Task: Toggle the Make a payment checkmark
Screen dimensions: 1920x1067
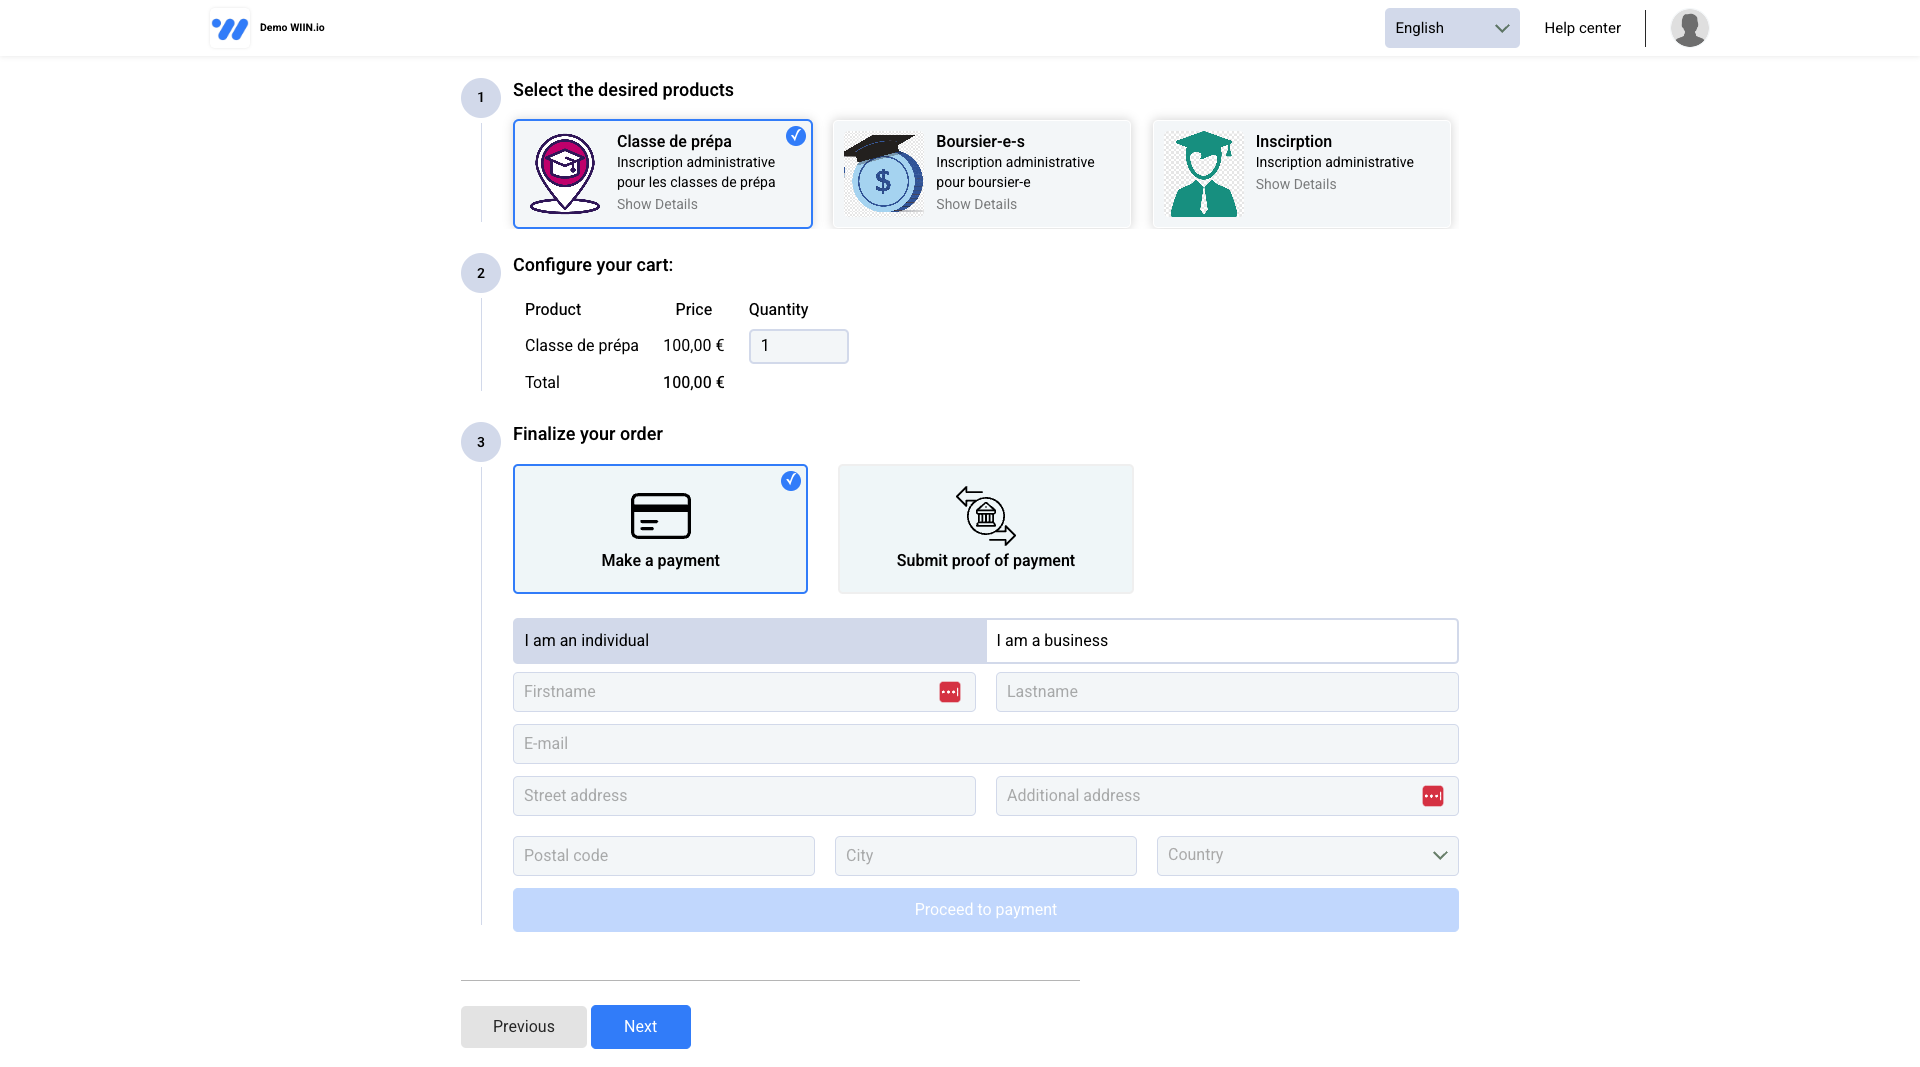Action: tap(790, 481)
